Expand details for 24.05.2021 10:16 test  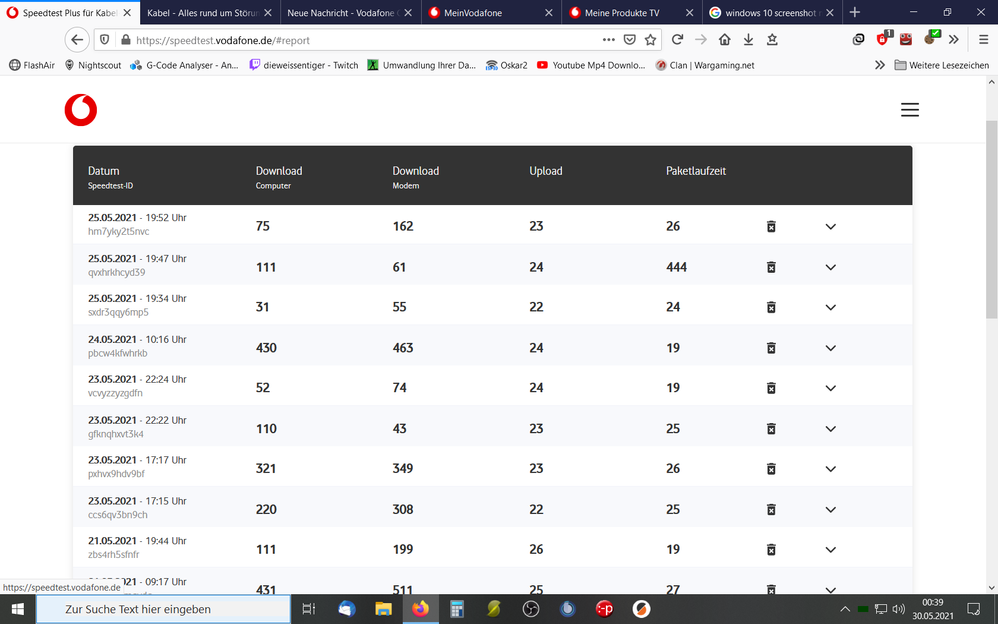(x=831, y=348)
